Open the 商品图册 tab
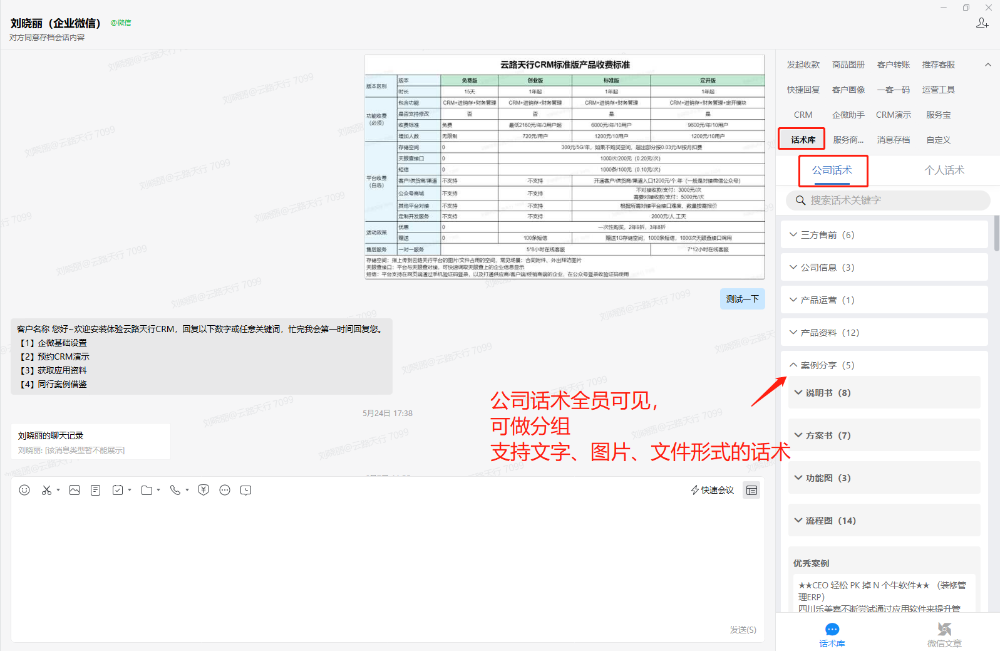The width and height of the screenshot is (1000, 651). coord(848,64)
